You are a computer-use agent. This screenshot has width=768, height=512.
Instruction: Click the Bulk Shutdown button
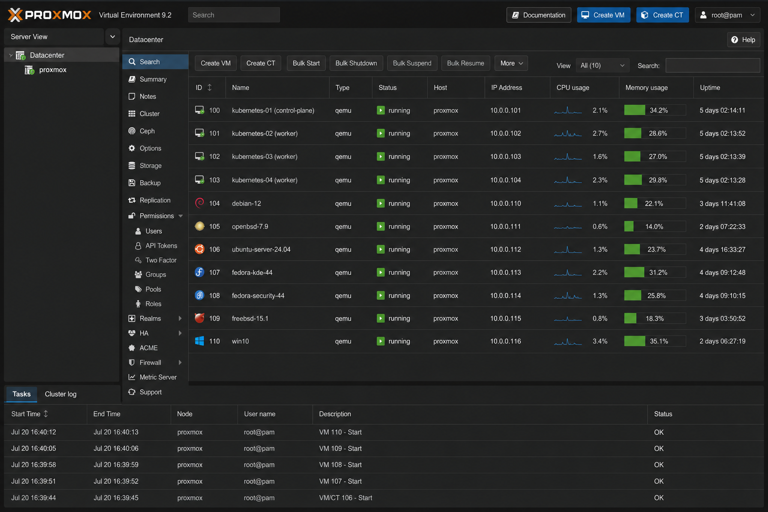[356, 63]
